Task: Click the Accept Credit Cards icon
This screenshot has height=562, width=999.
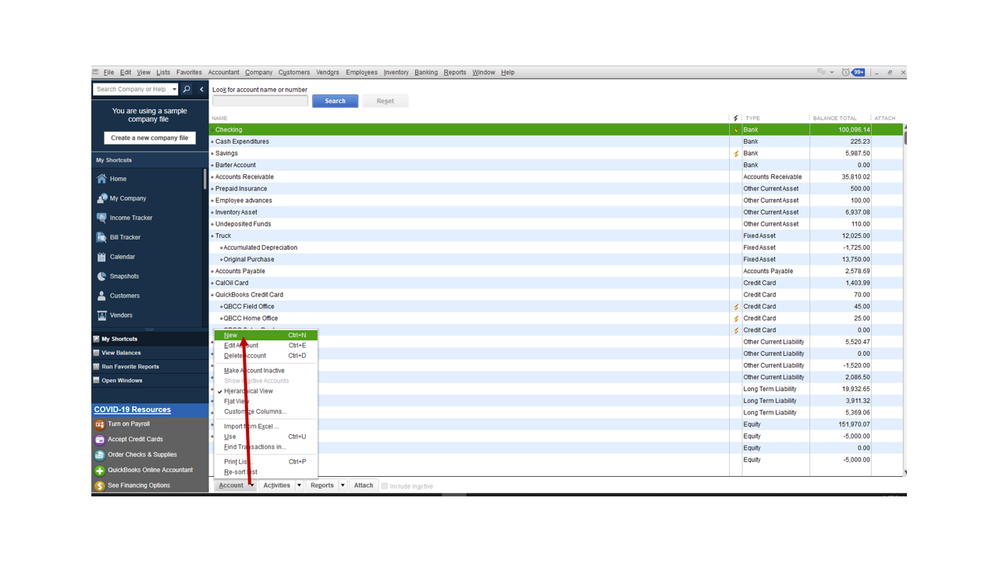Action: click(x=99, y=439)
